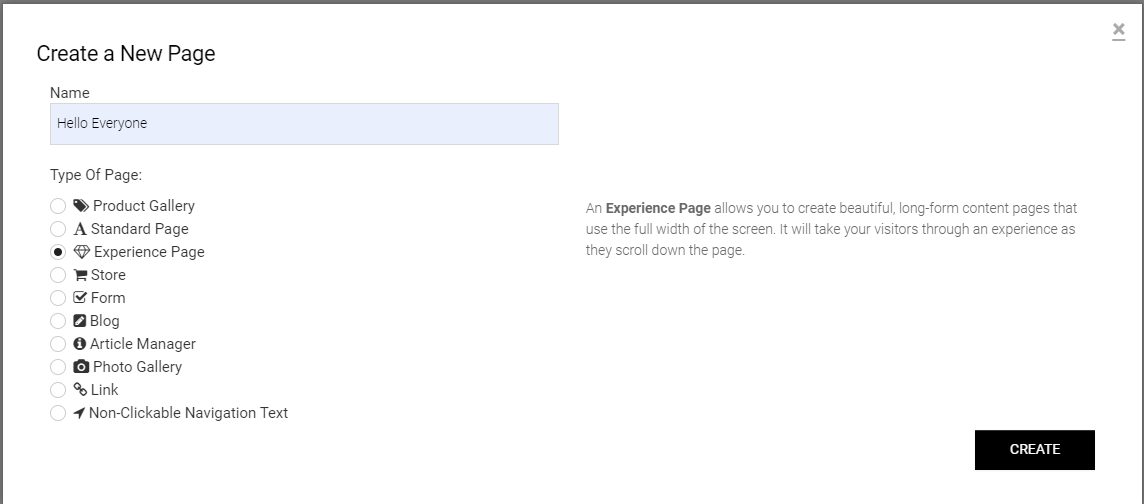Click the Photo Gallery camera icon
Viewport: 1144px width, 504px height.
(x=81, y=367)
